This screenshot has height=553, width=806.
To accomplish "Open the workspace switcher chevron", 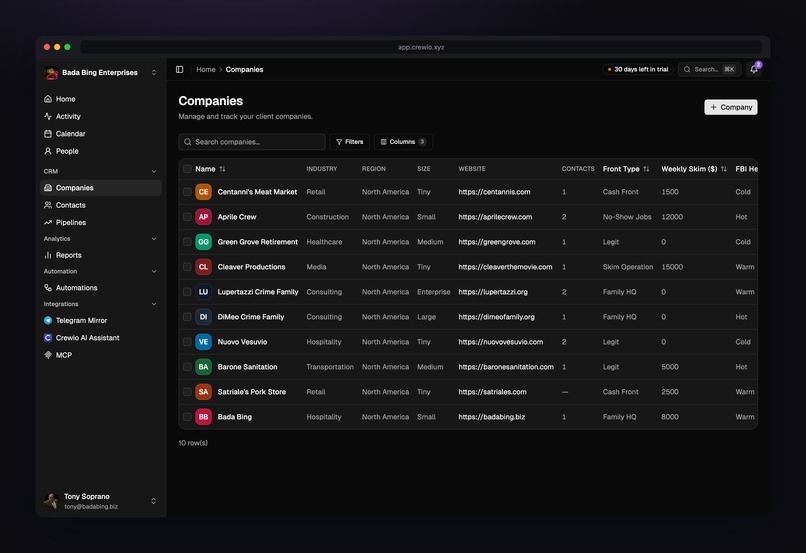I will (x=154, y=72).
